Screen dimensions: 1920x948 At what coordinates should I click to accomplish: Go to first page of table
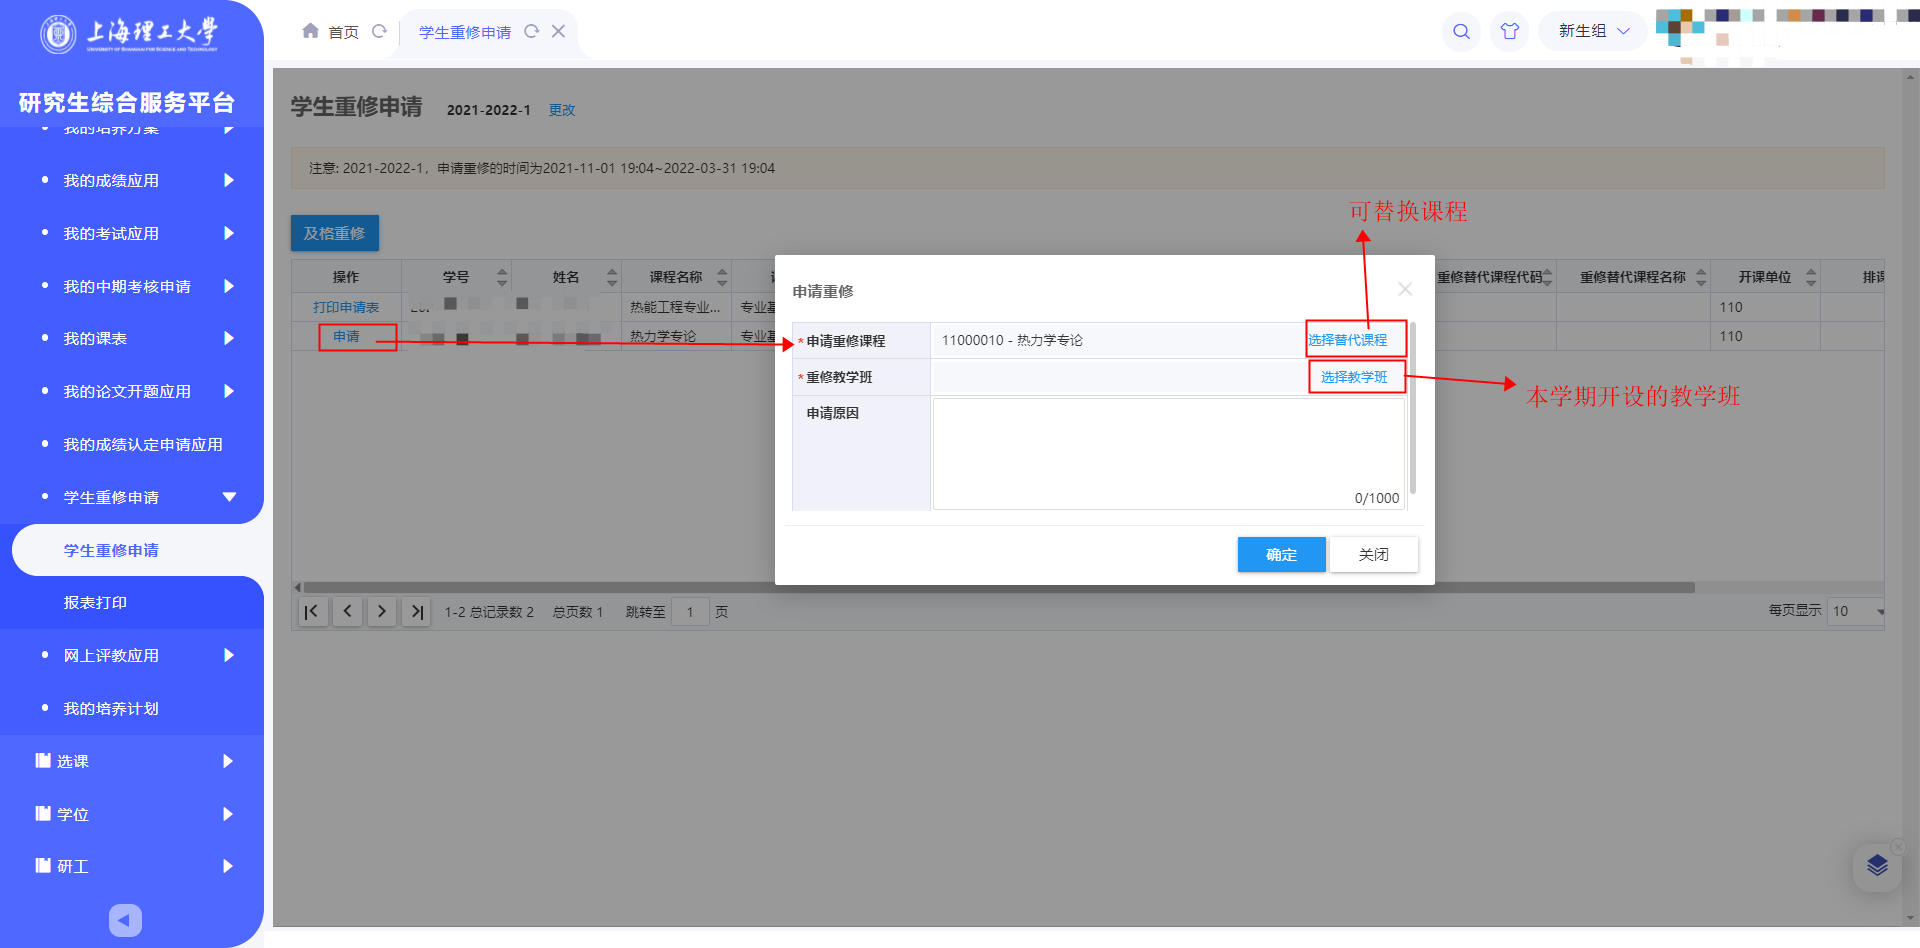coord(312,611)
